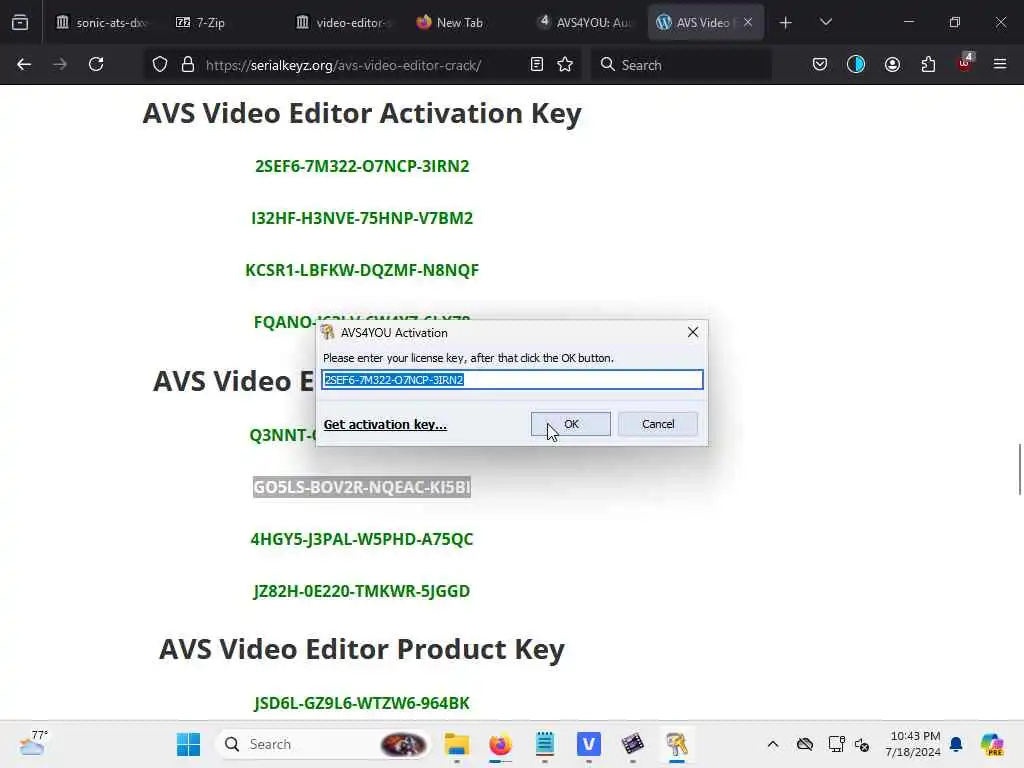Image resolution: width=1024 pixels, height=768 pixels.
Task: Open the AVS Video Editor taskbar icon
Action: tap(632, 744)
